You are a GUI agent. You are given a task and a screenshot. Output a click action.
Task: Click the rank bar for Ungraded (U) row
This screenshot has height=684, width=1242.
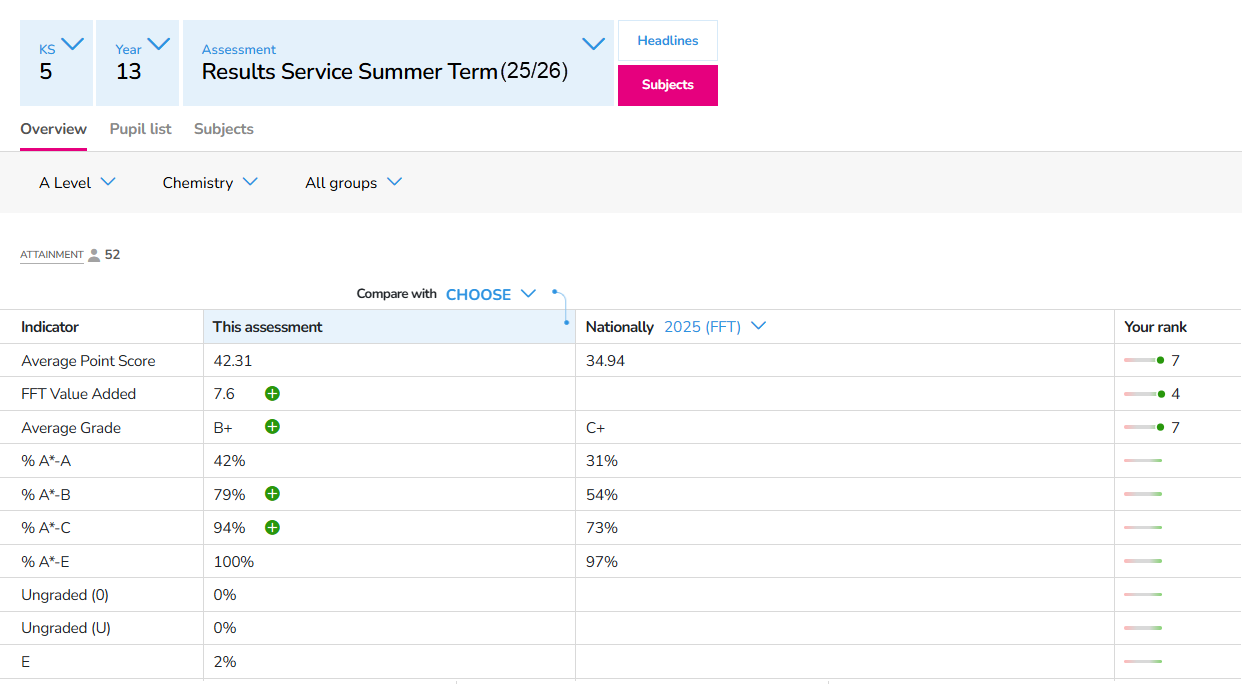(x=1143, y=628)
